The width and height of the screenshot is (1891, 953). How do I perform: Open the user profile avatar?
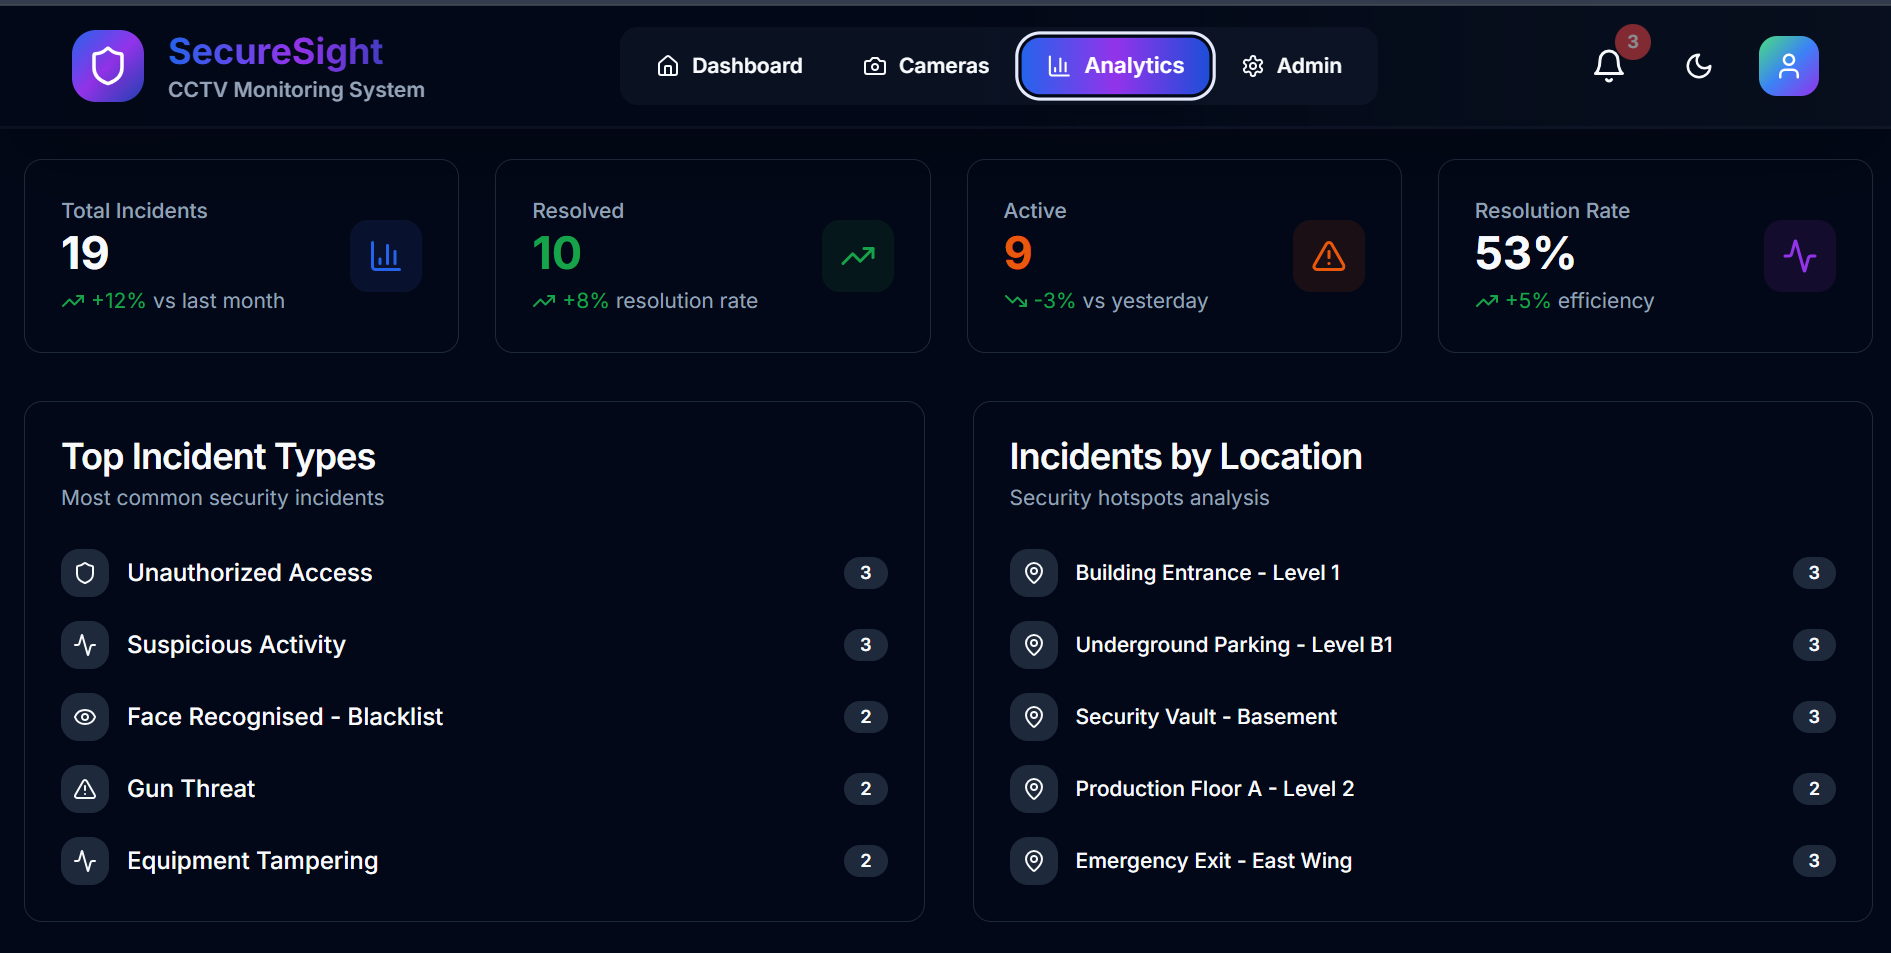pyautogui.click(x=1788, y=66)
